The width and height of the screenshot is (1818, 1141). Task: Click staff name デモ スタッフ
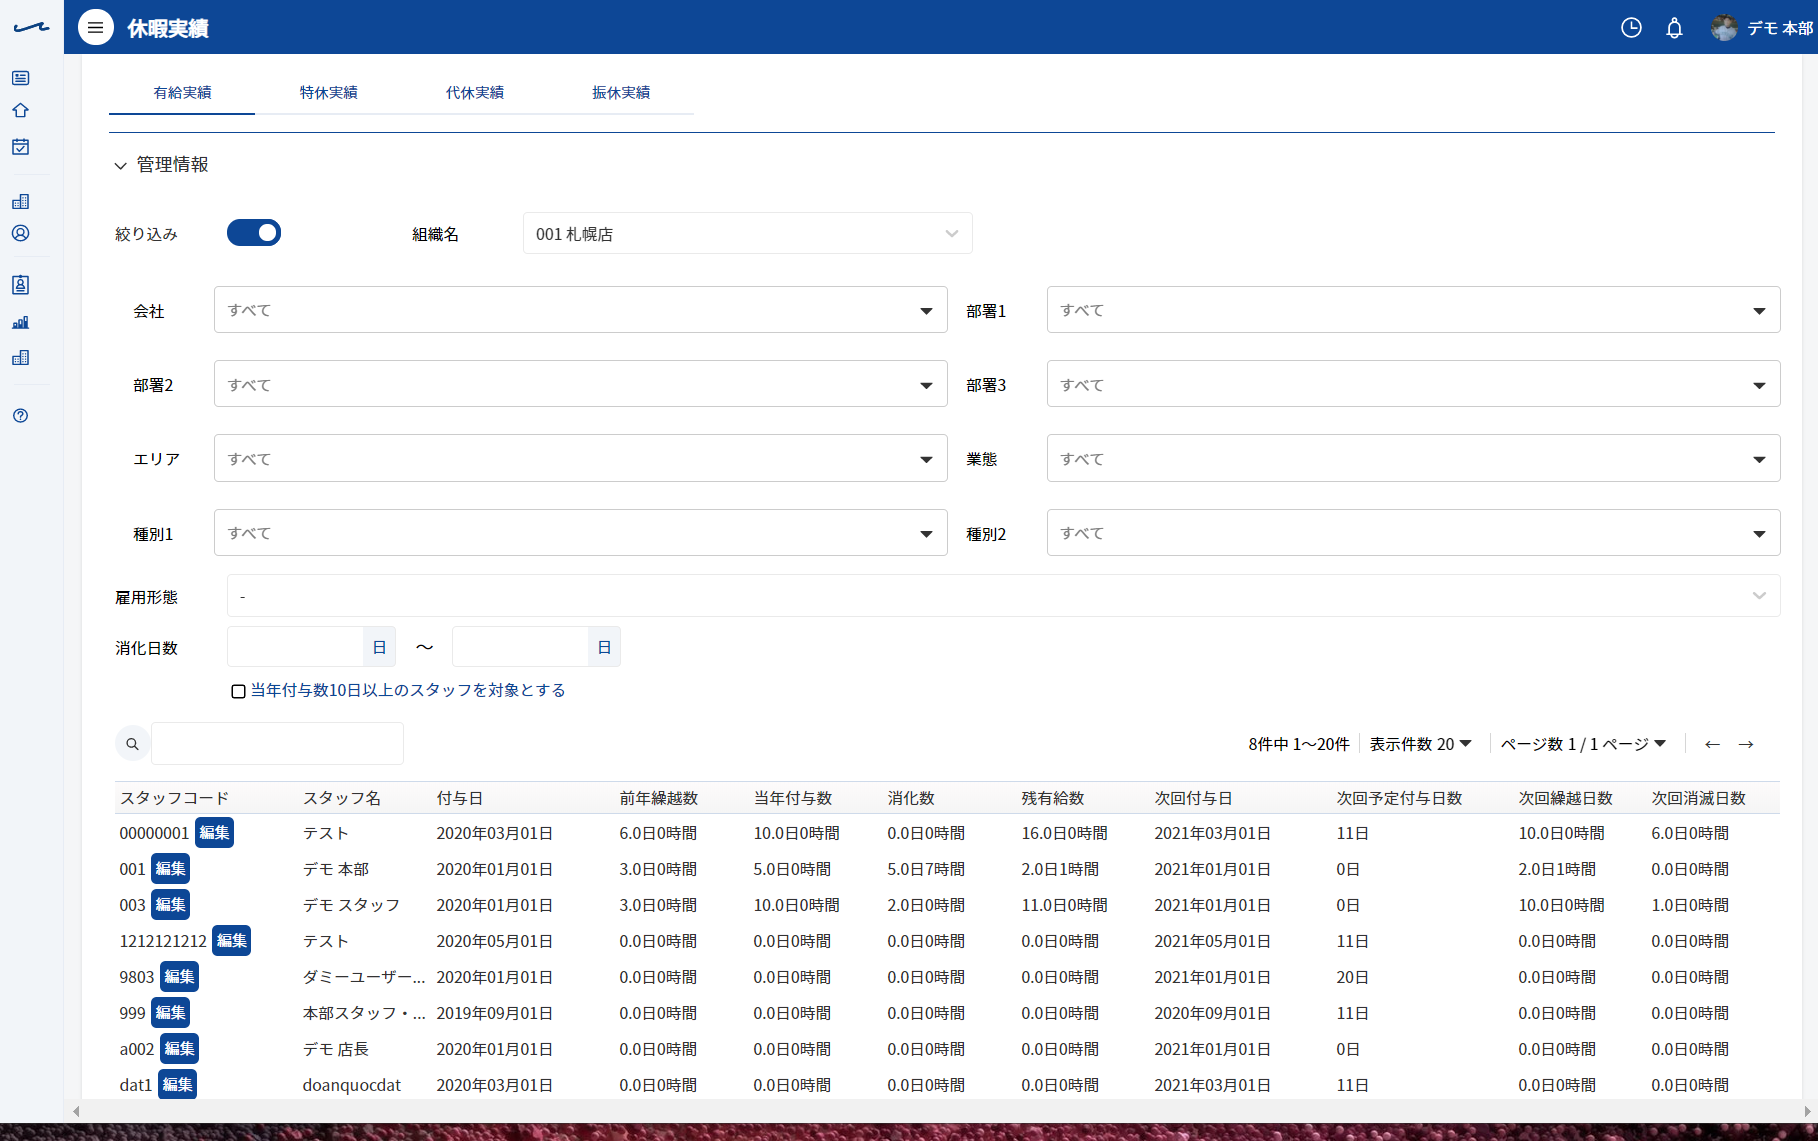pos(351,905)
